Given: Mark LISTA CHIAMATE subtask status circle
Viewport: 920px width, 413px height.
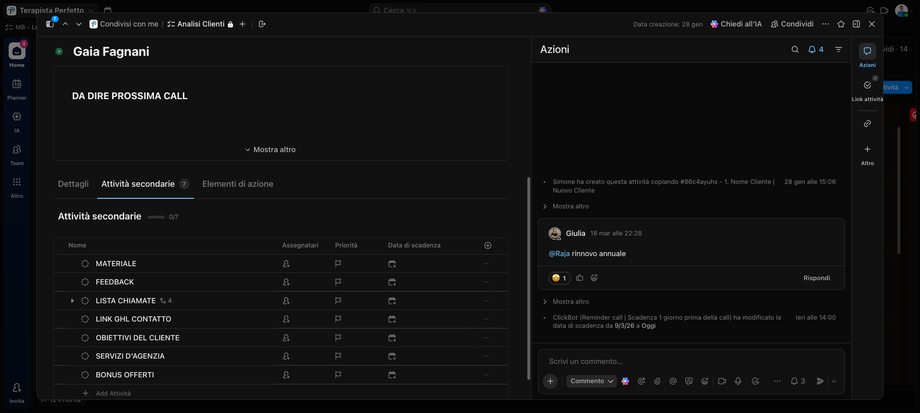Looking at the screenshot, I should pos(85,301).
